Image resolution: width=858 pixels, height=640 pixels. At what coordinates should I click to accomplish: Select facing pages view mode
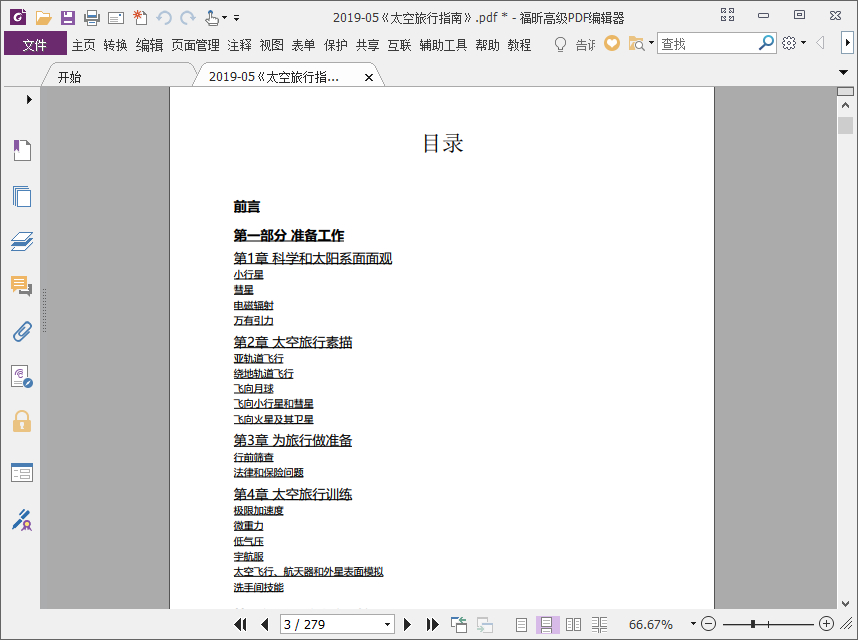point(573,624)
